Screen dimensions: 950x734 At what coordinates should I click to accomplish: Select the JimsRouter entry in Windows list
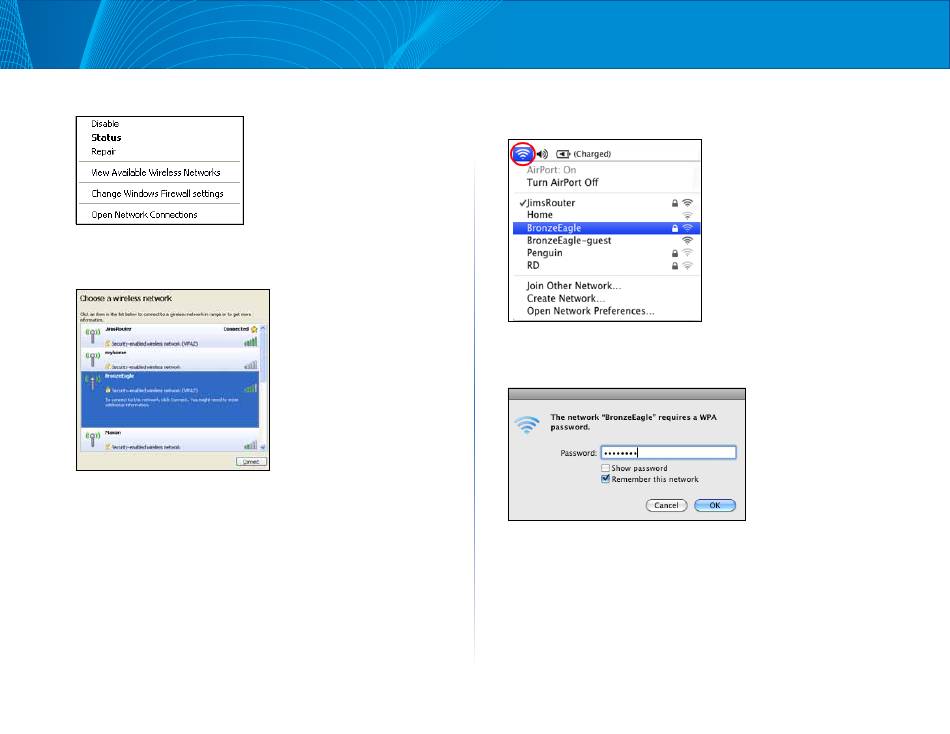coord(170,336)
